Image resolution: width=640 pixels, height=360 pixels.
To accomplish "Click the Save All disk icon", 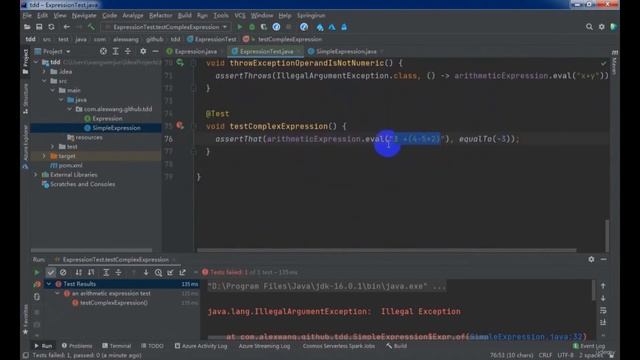I will pos(39,27).
